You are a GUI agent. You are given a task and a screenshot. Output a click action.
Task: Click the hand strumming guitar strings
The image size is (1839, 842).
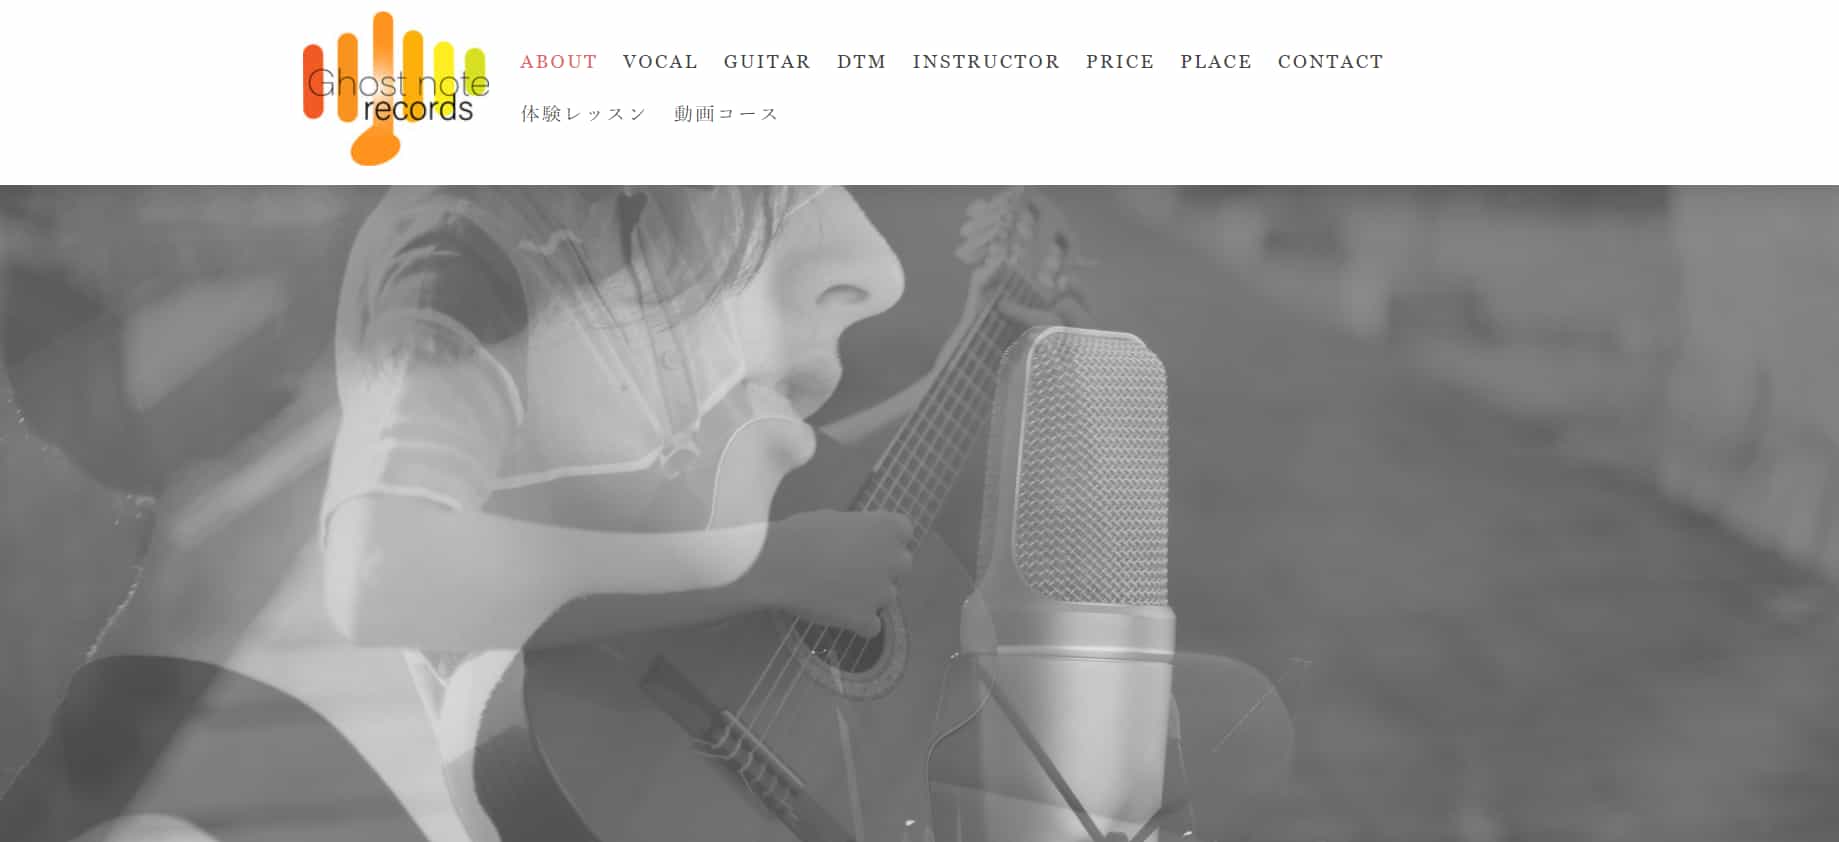pyautogui.click(x=850, y=570)
